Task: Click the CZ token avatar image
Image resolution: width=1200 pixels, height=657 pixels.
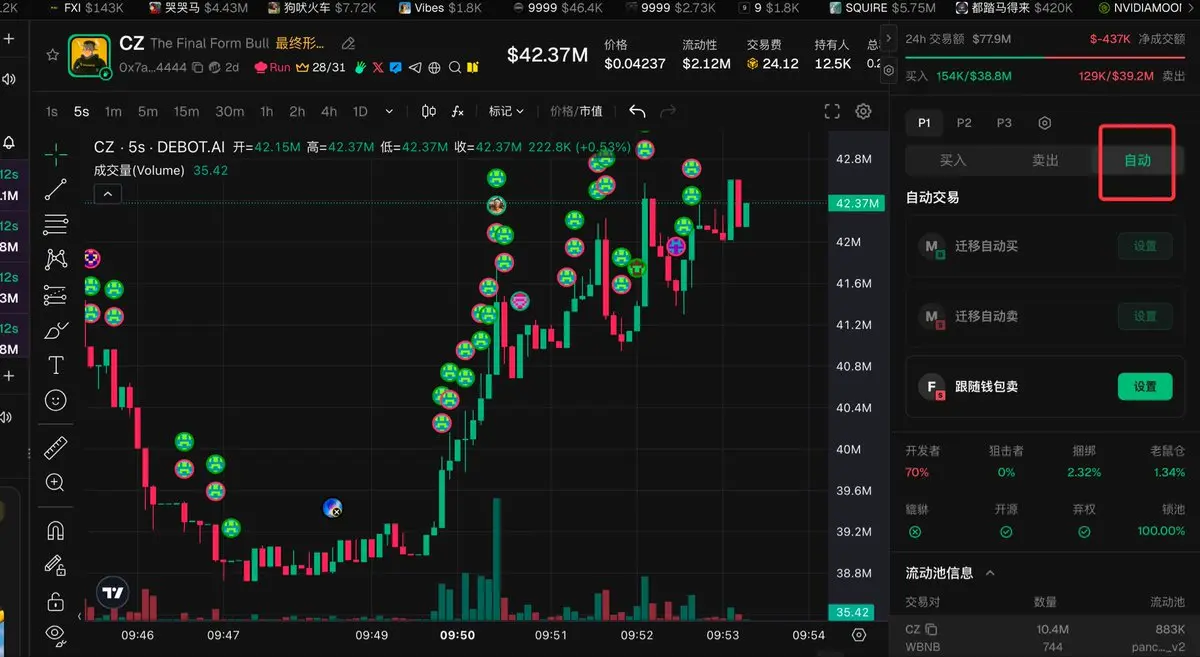Action: click(x=90, y=56)
